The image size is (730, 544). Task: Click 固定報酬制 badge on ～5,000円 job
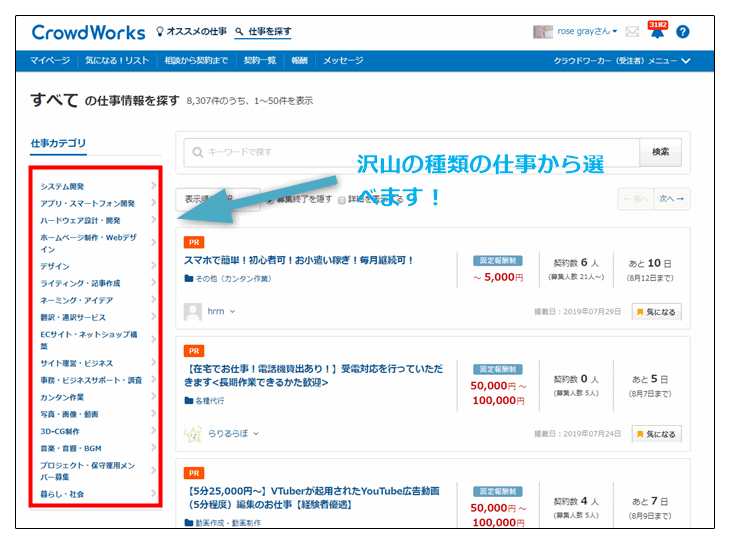(498, 261)
